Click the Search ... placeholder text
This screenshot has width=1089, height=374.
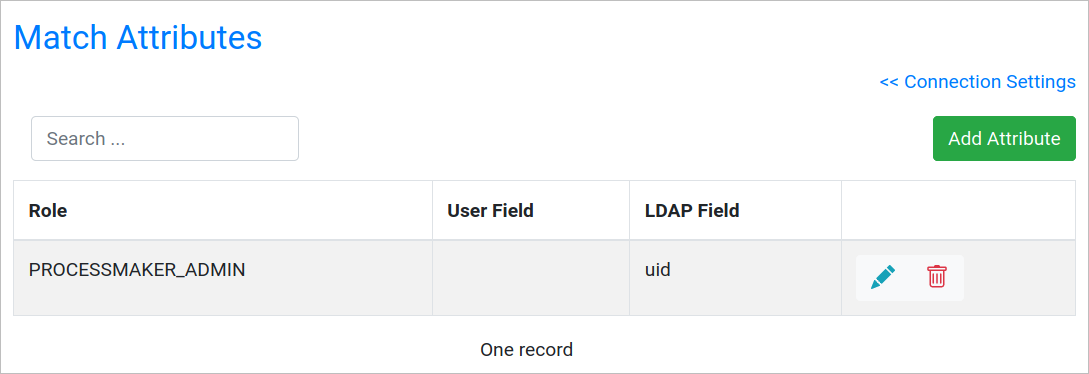click(x=86, y=139)
